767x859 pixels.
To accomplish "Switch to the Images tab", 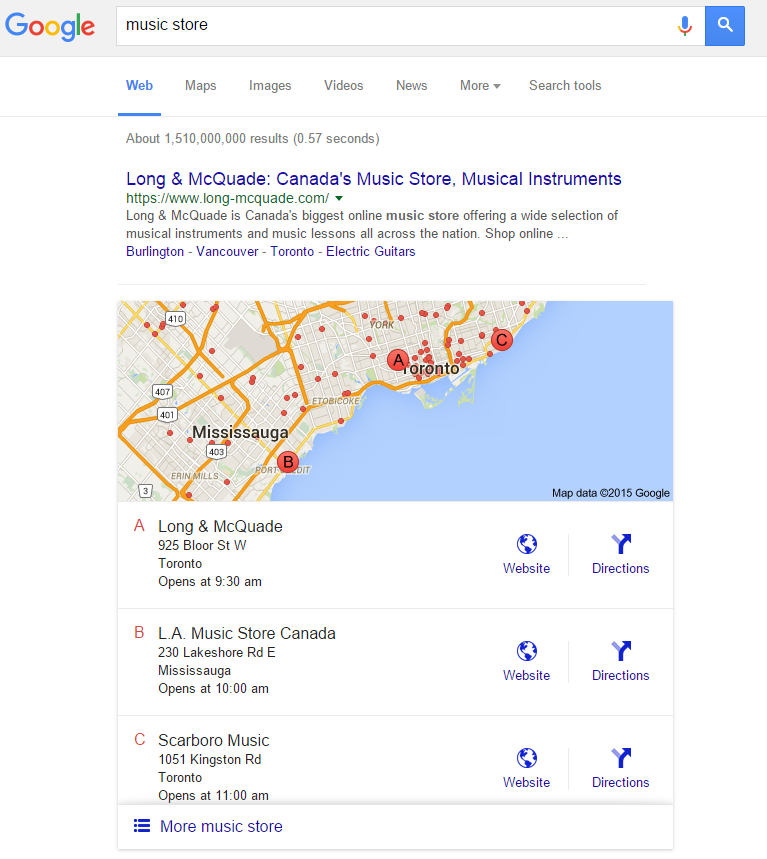I will click(270, 86).
